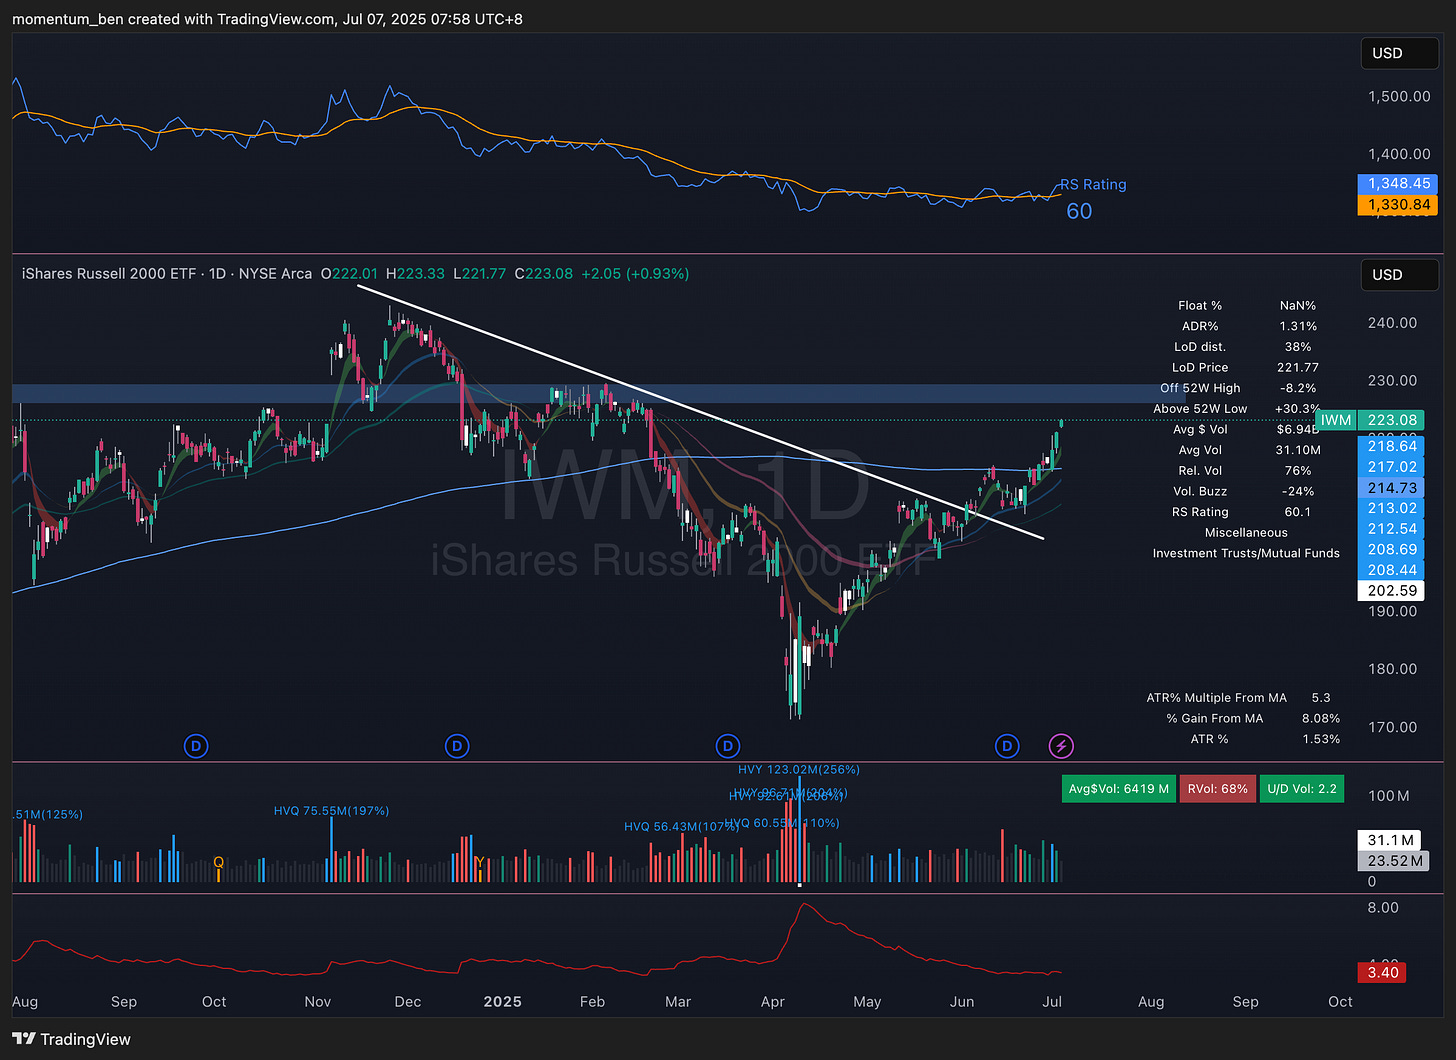Click the 'ATR% Multiple From MA' value 5.3
This screenshot has width=1456, height=1060.
1321,698
